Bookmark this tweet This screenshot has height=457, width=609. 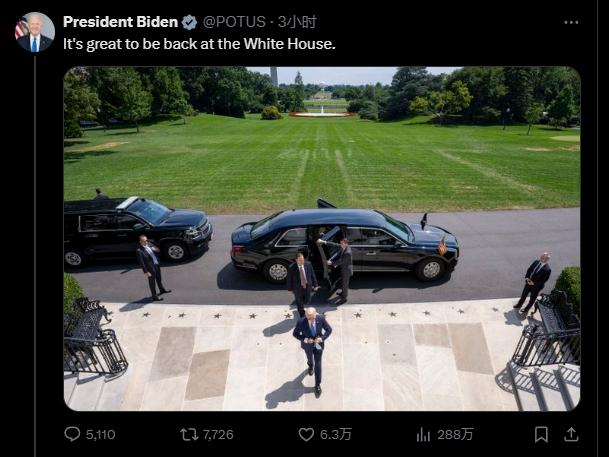tap(541, 434)
